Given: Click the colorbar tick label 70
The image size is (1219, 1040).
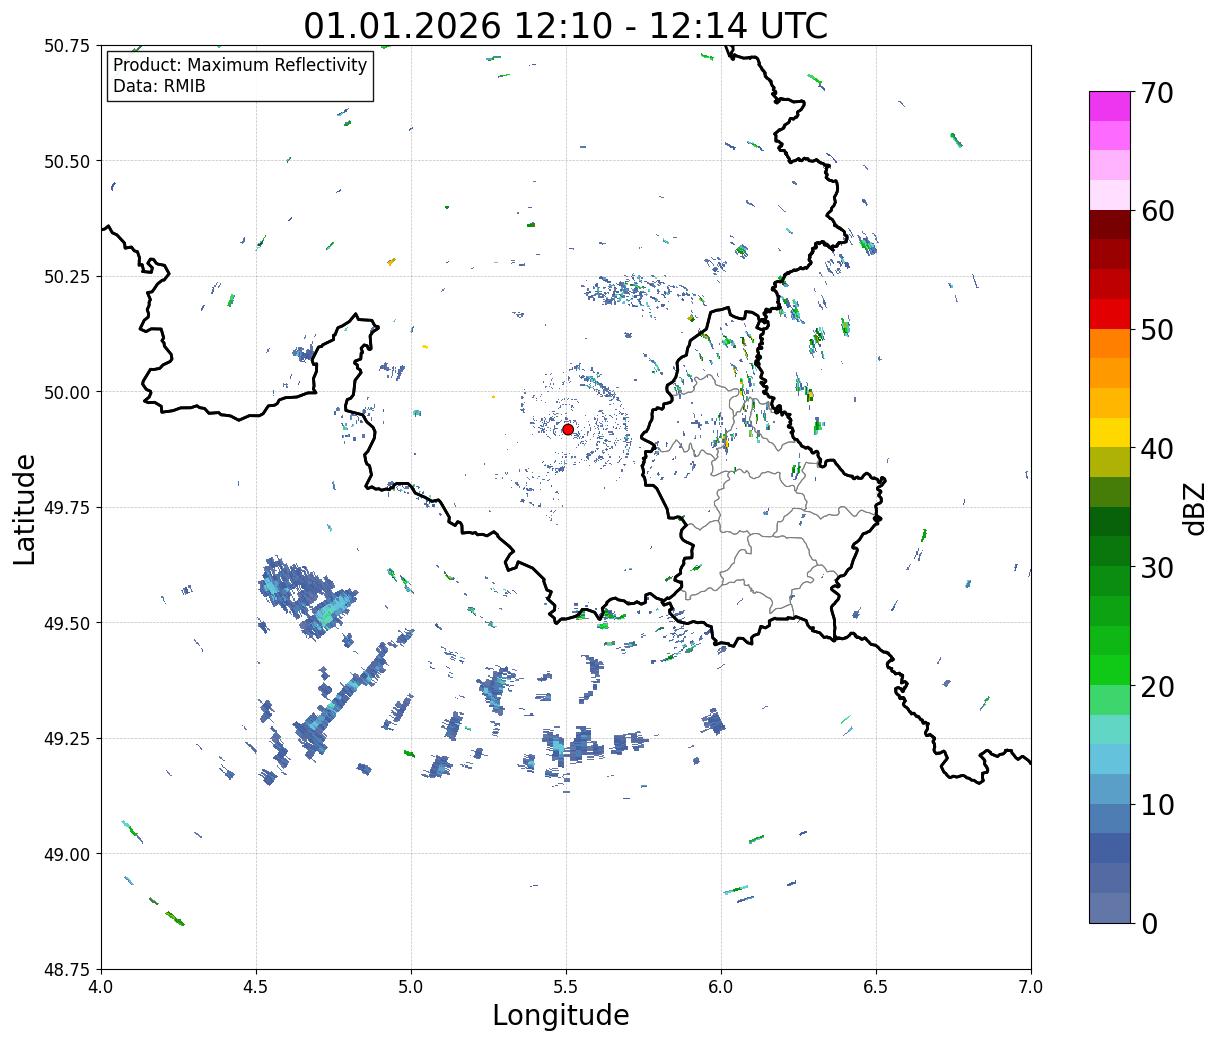Looking at the screenshot, I should pyautogui.click(x=1156, y=93).
